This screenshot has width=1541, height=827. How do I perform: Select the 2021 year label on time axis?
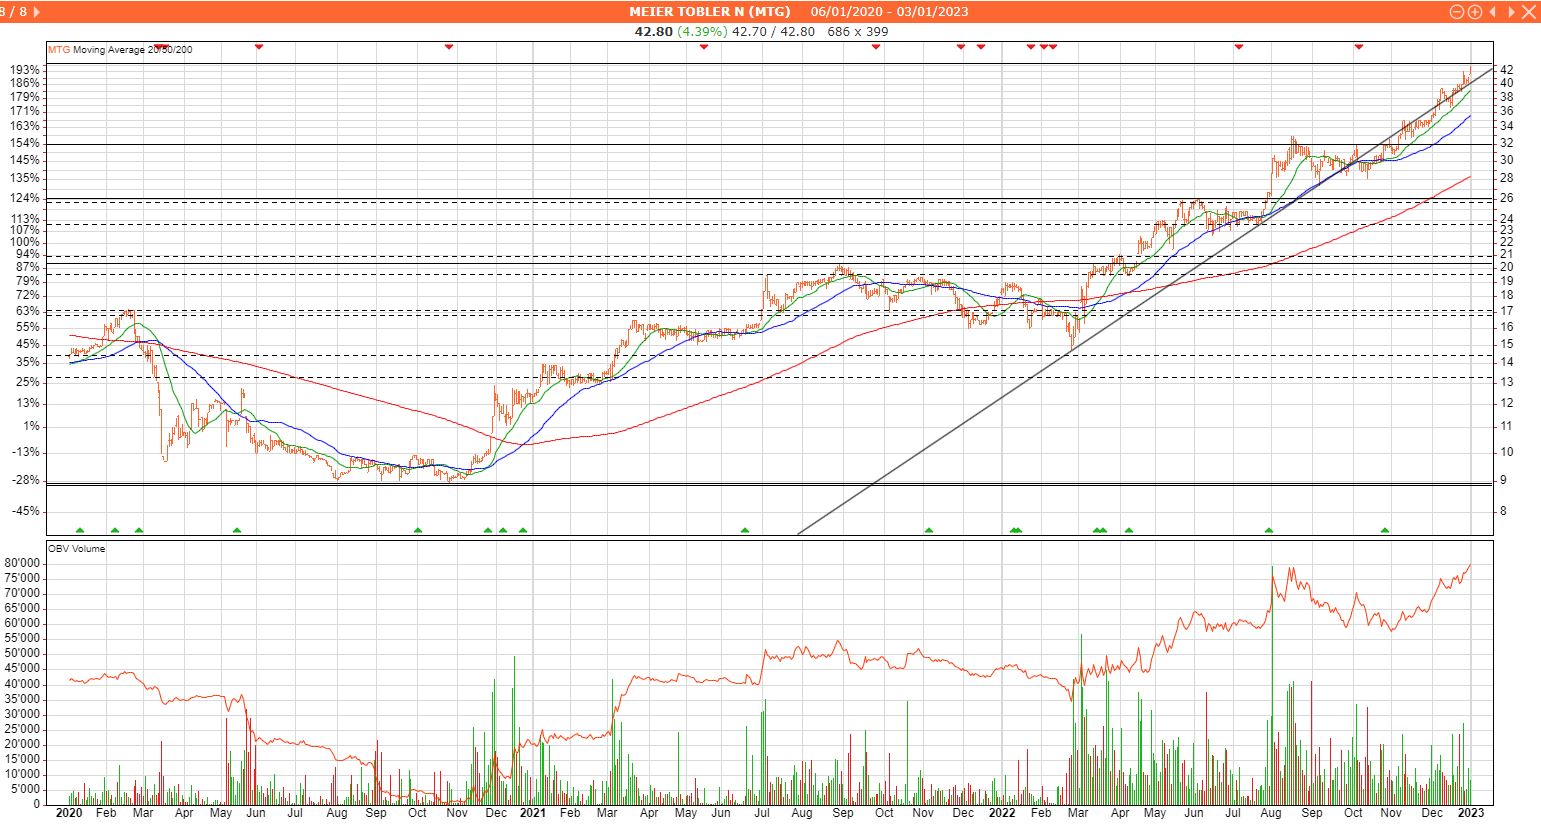[x=532, y=814]
